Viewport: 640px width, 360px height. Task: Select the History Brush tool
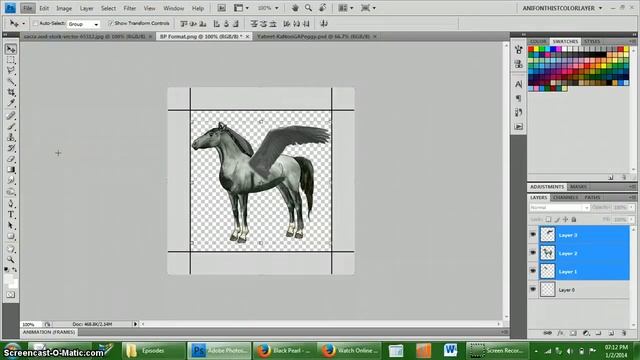11,148
